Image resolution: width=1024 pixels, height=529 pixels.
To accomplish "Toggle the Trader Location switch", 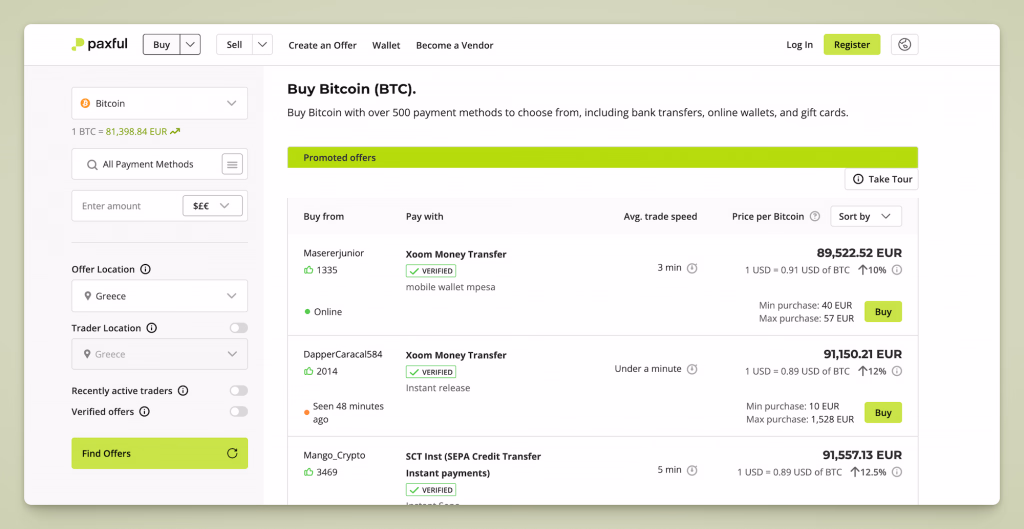I will pyautogui.click(x=238, y=328).
